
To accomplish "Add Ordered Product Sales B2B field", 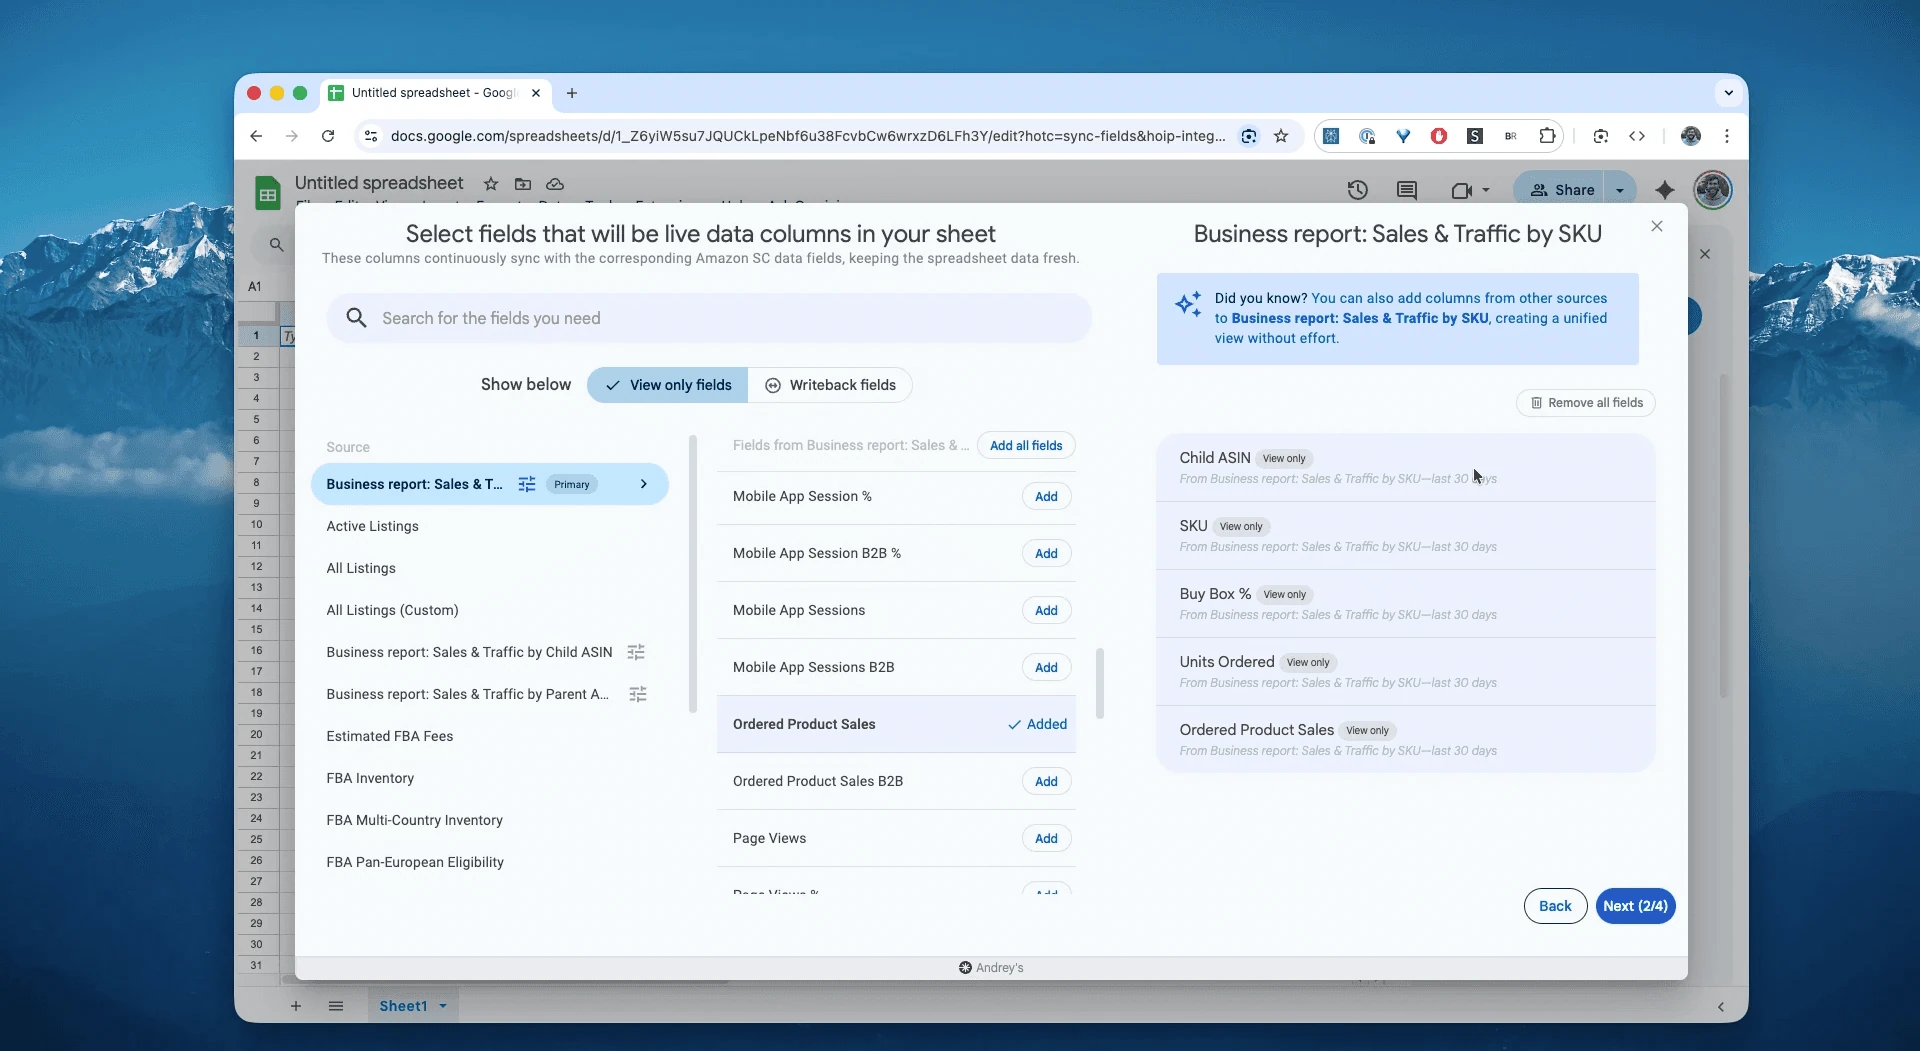I will tap(1046, 781).
